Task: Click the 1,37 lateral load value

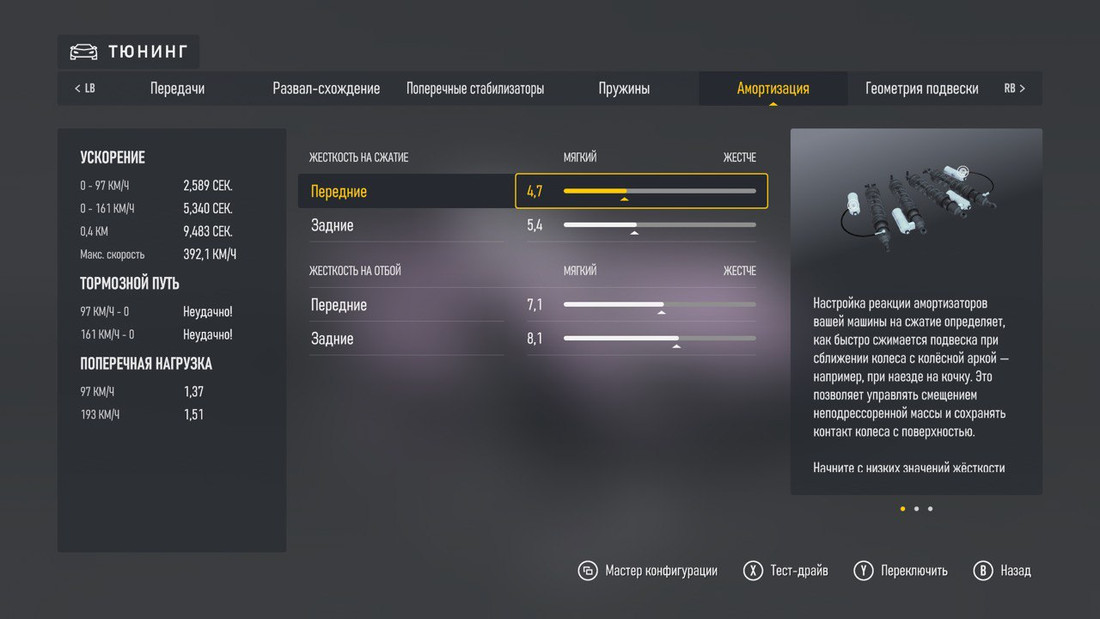Action: (194, 392)
